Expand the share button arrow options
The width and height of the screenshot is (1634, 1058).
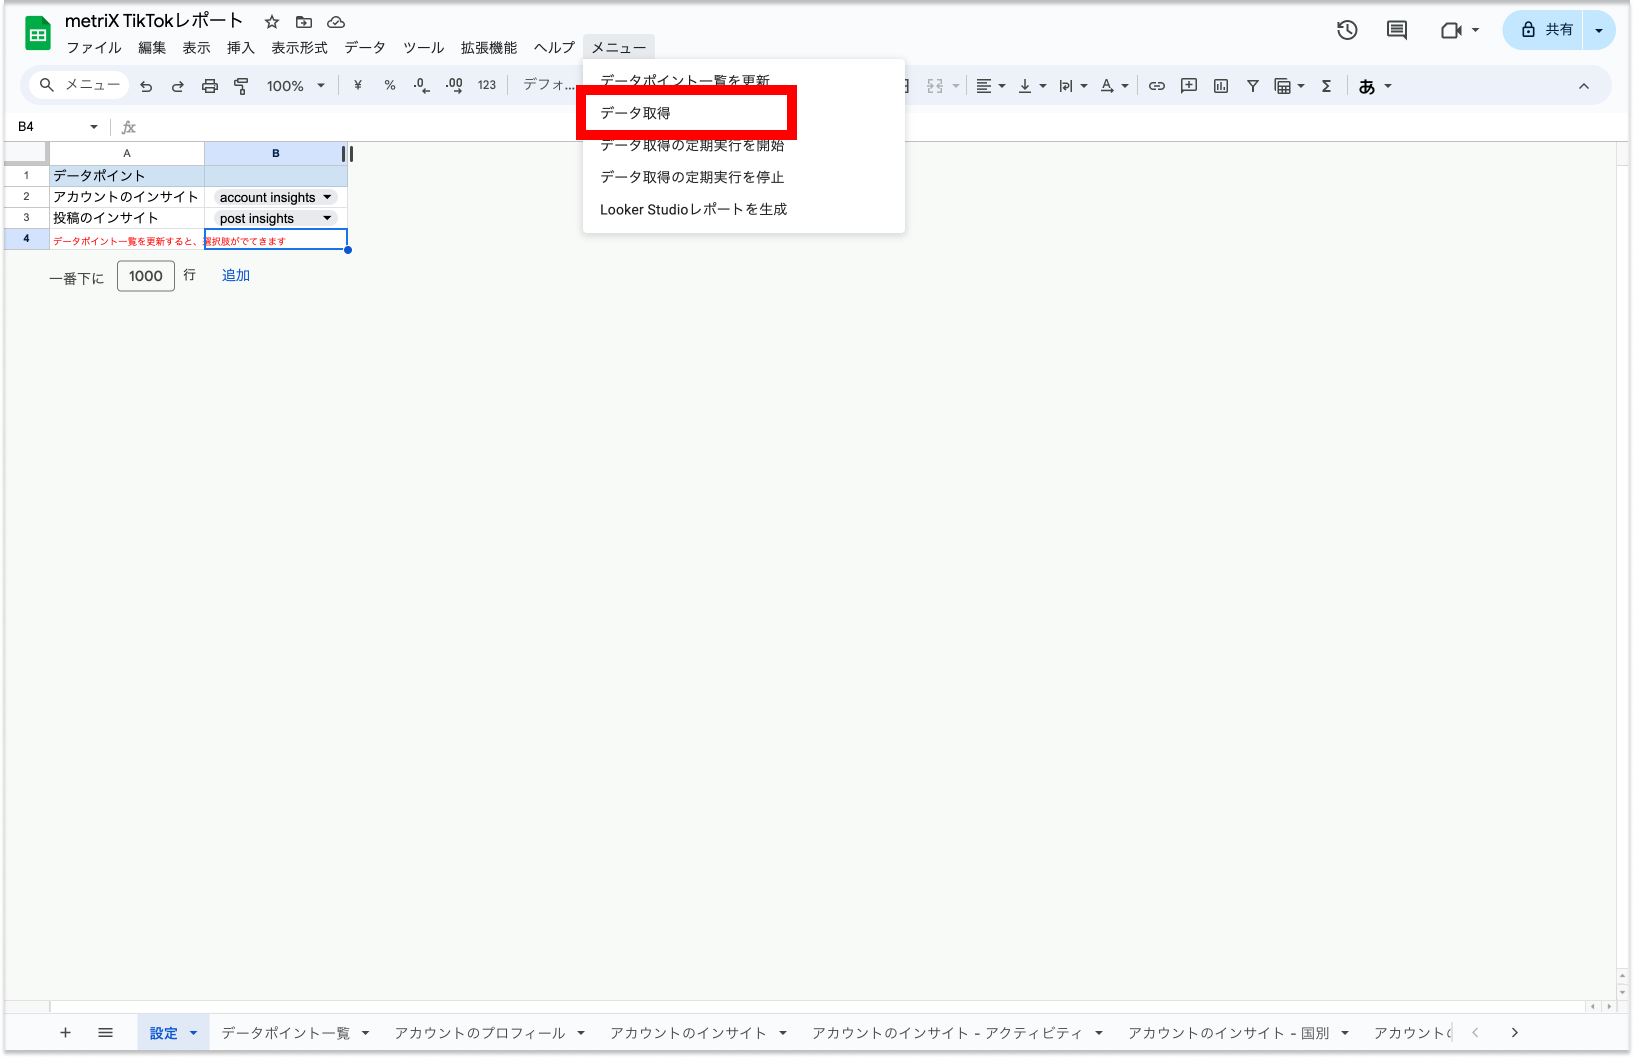[1599, 30]
